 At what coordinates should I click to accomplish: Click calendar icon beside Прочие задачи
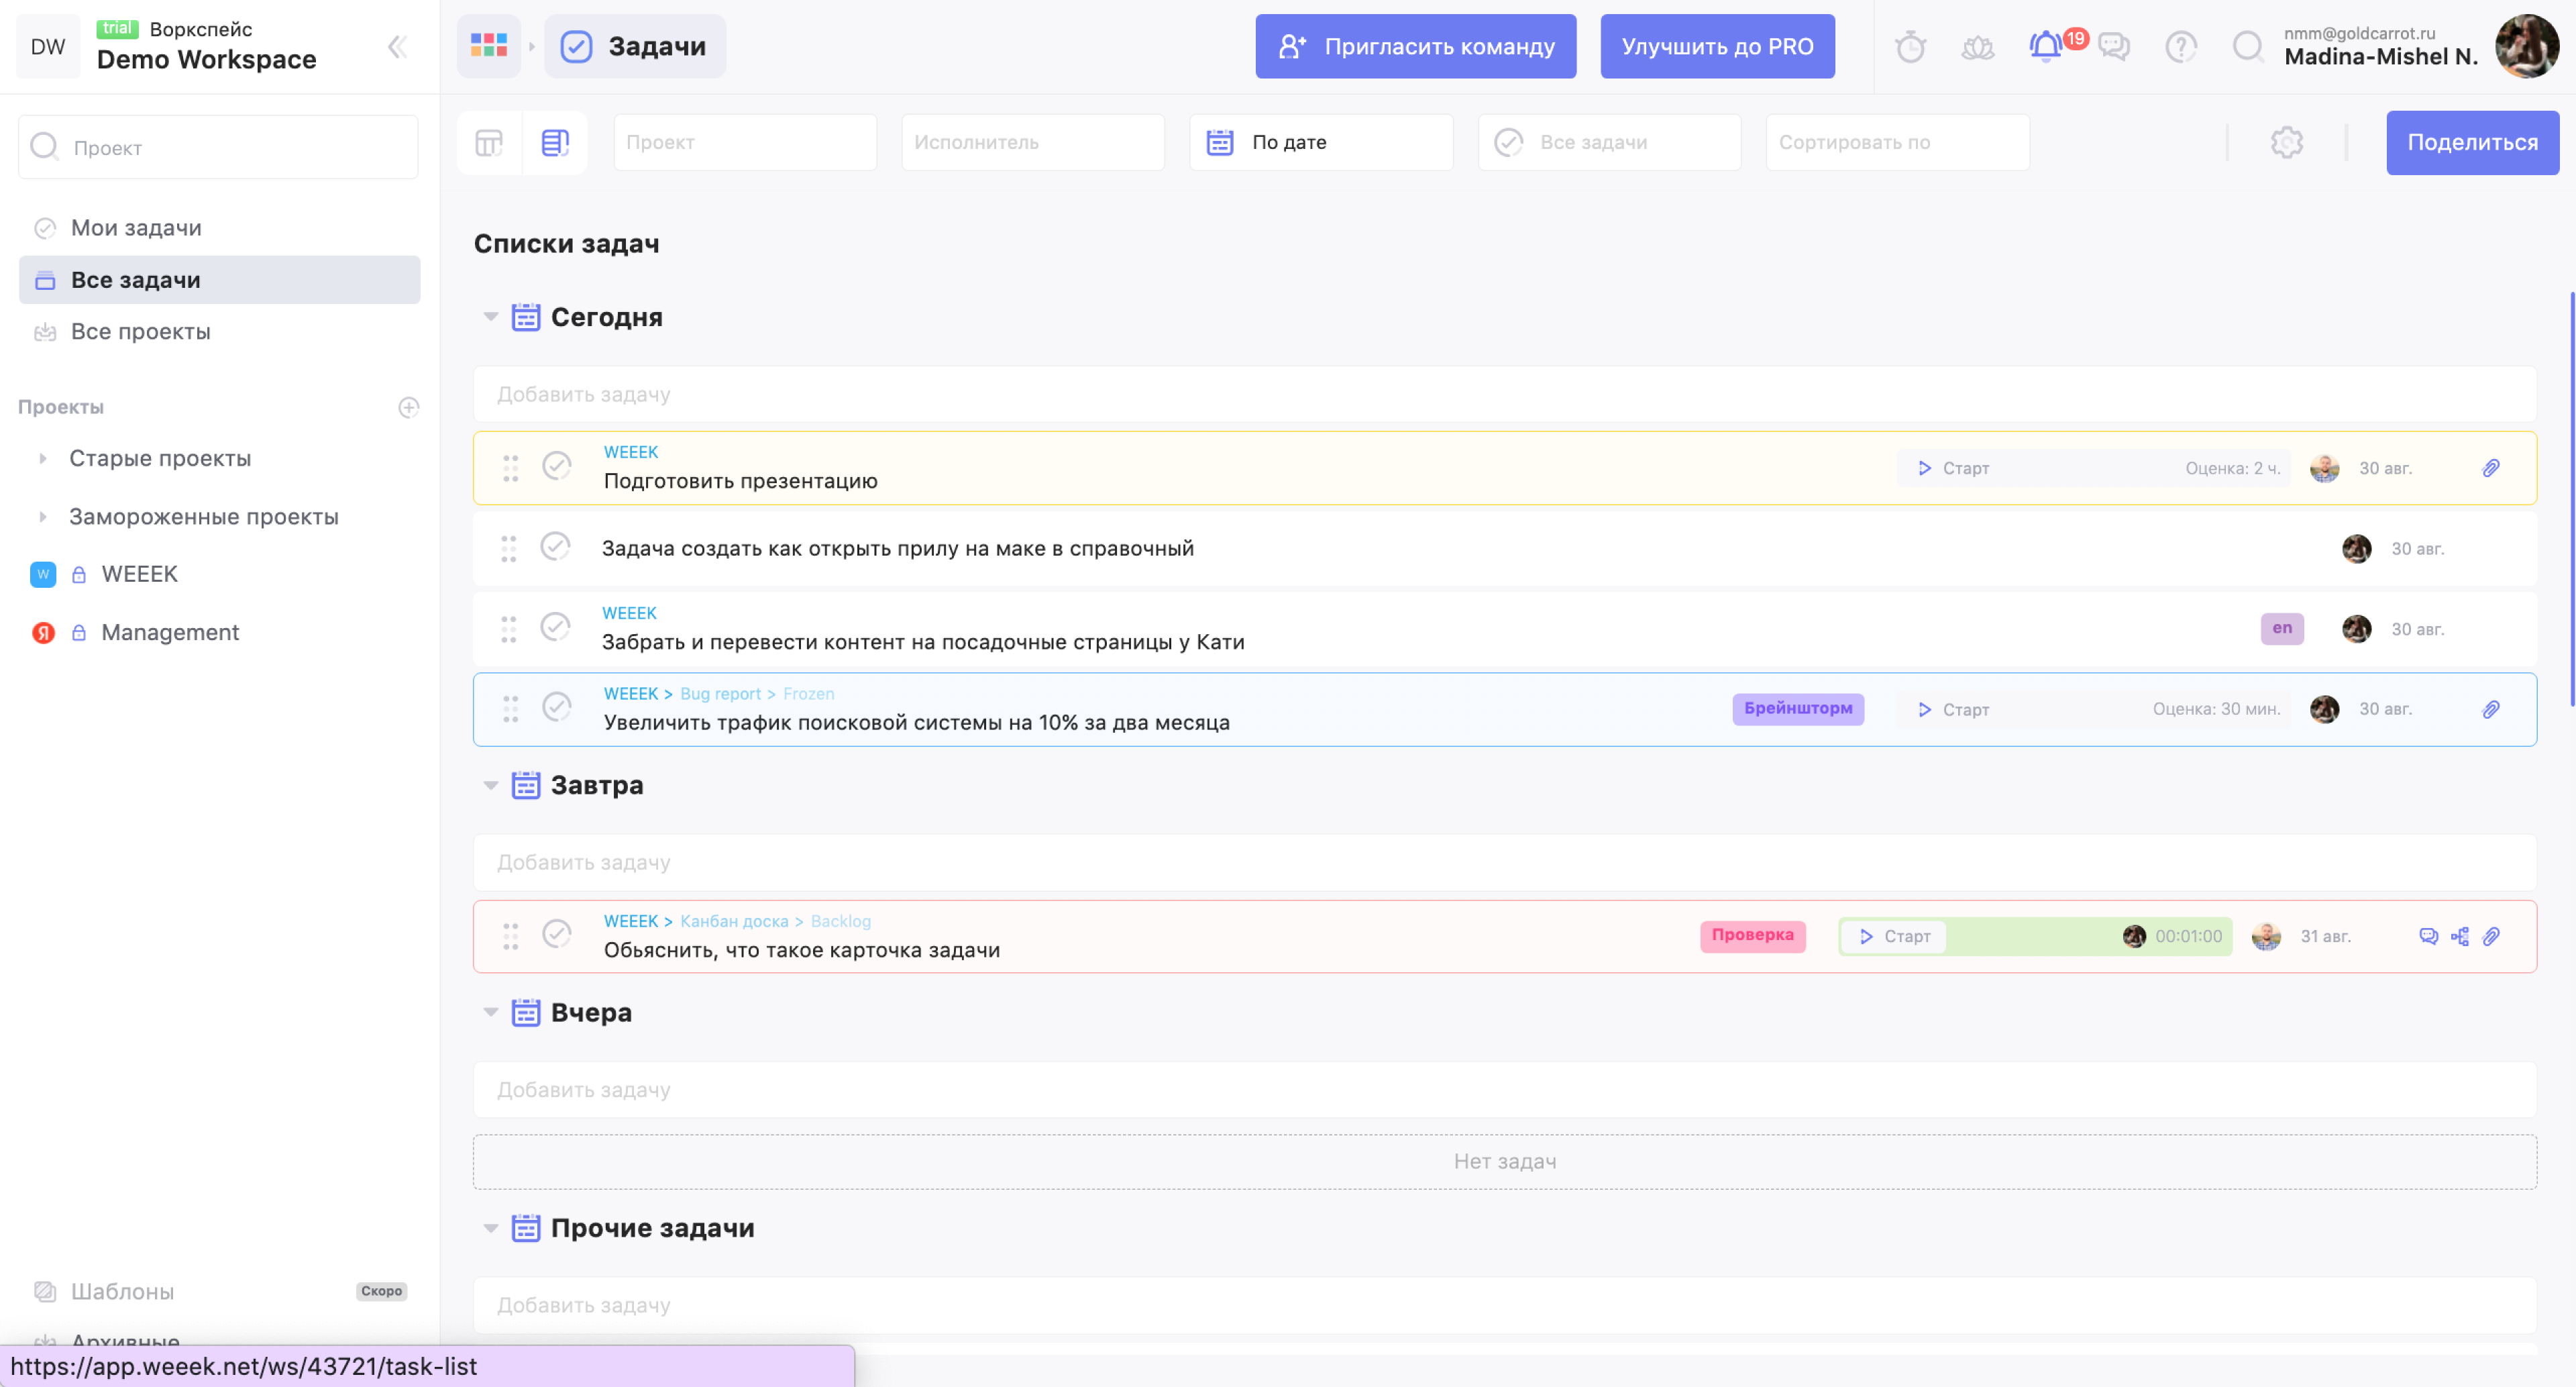[525, 1228]
